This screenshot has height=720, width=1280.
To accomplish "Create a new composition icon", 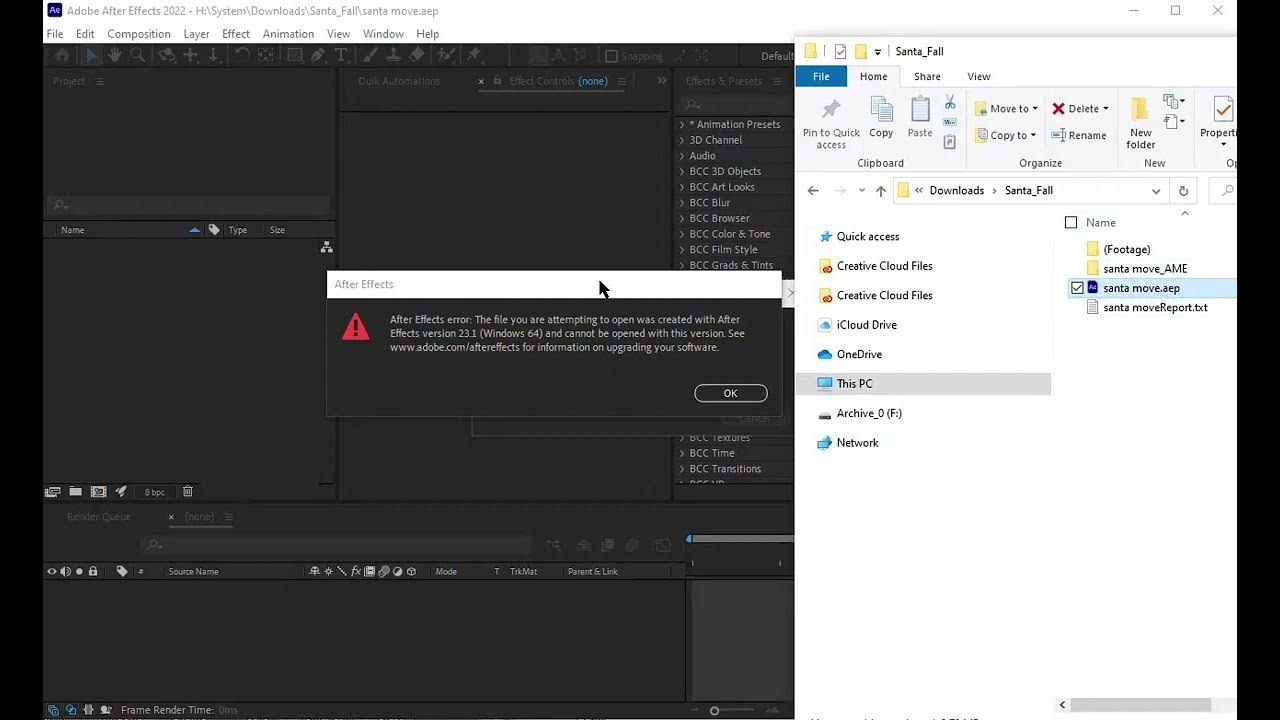I will coord(98,492).
